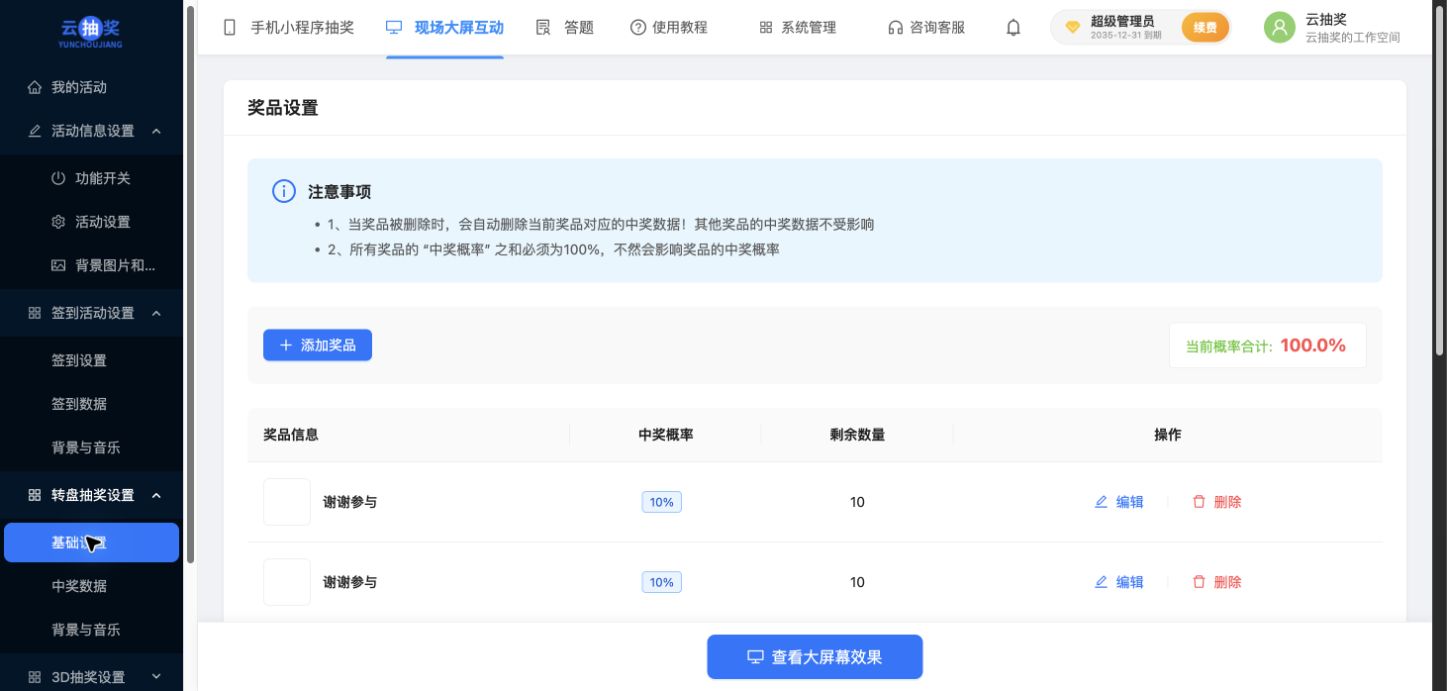
Task: Open 背景与音乐 under 转盘抽奖设置
Action: 86,630
